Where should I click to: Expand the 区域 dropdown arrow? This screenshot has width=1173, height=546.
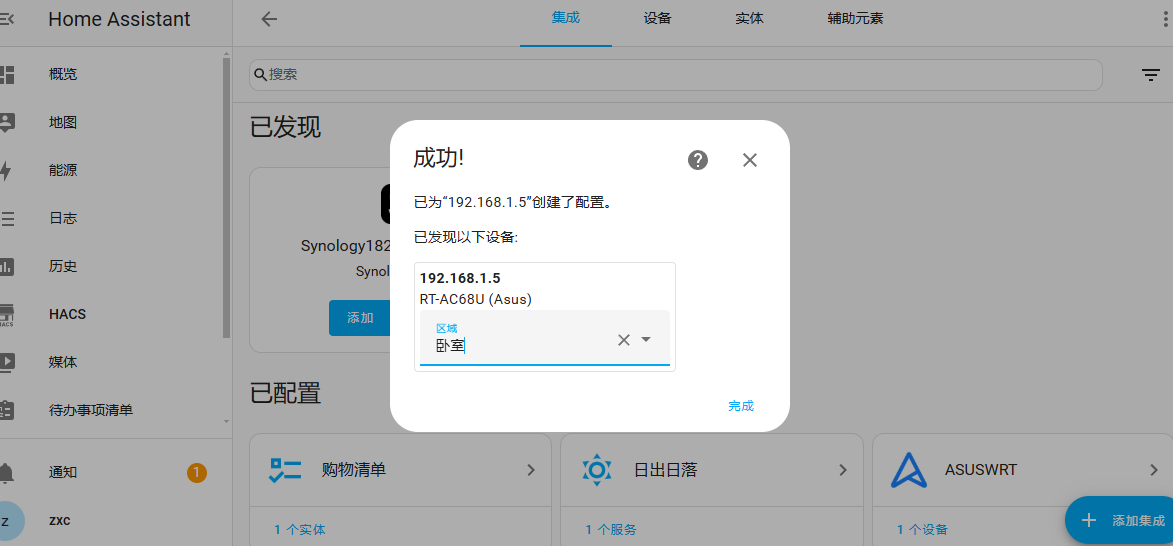point(646,340)
